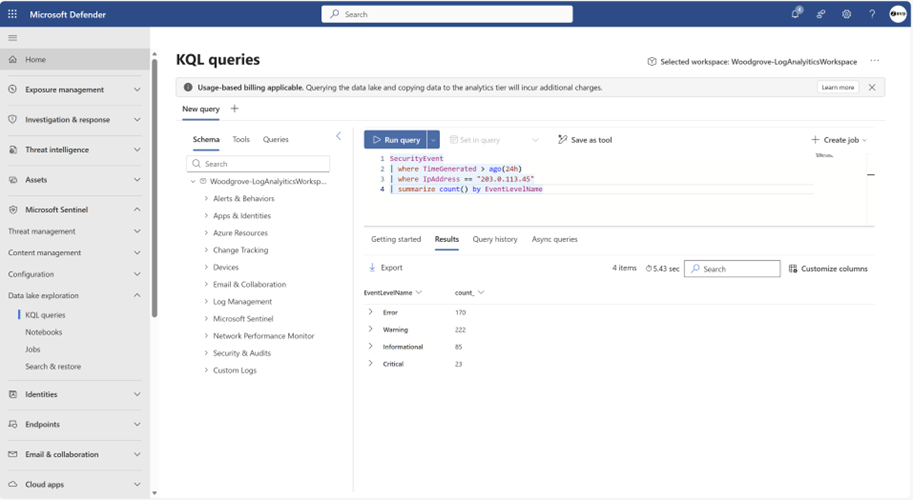Viewport: 913px width, 500px height.
Task: Click the Warning count value 222
Action: (460, 329)
